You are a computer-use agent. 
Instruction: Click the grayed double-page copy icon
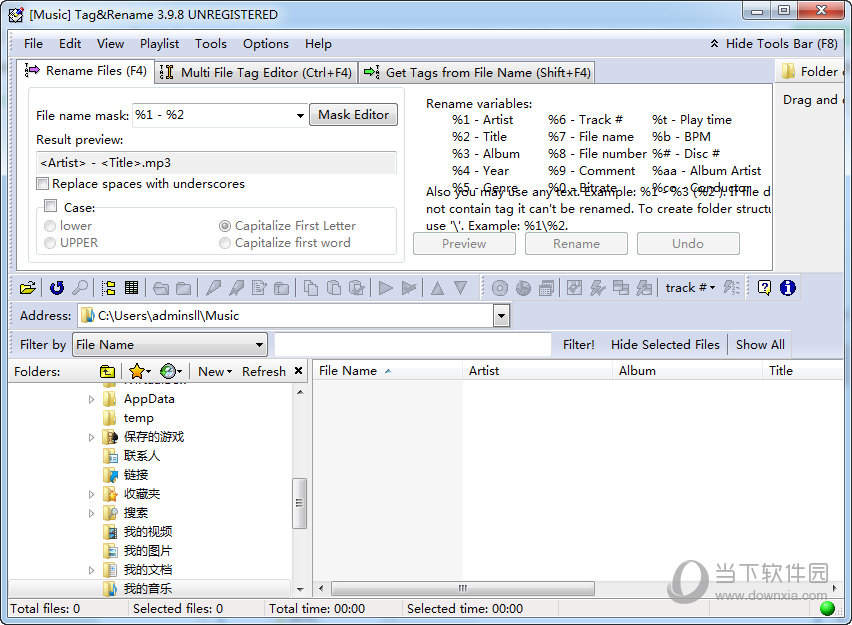click(311, 288)
